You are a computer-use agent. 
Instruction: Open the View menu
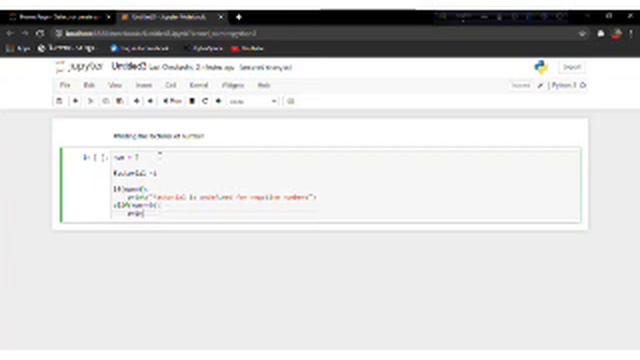pyautogui.click(x=115, y=85)
